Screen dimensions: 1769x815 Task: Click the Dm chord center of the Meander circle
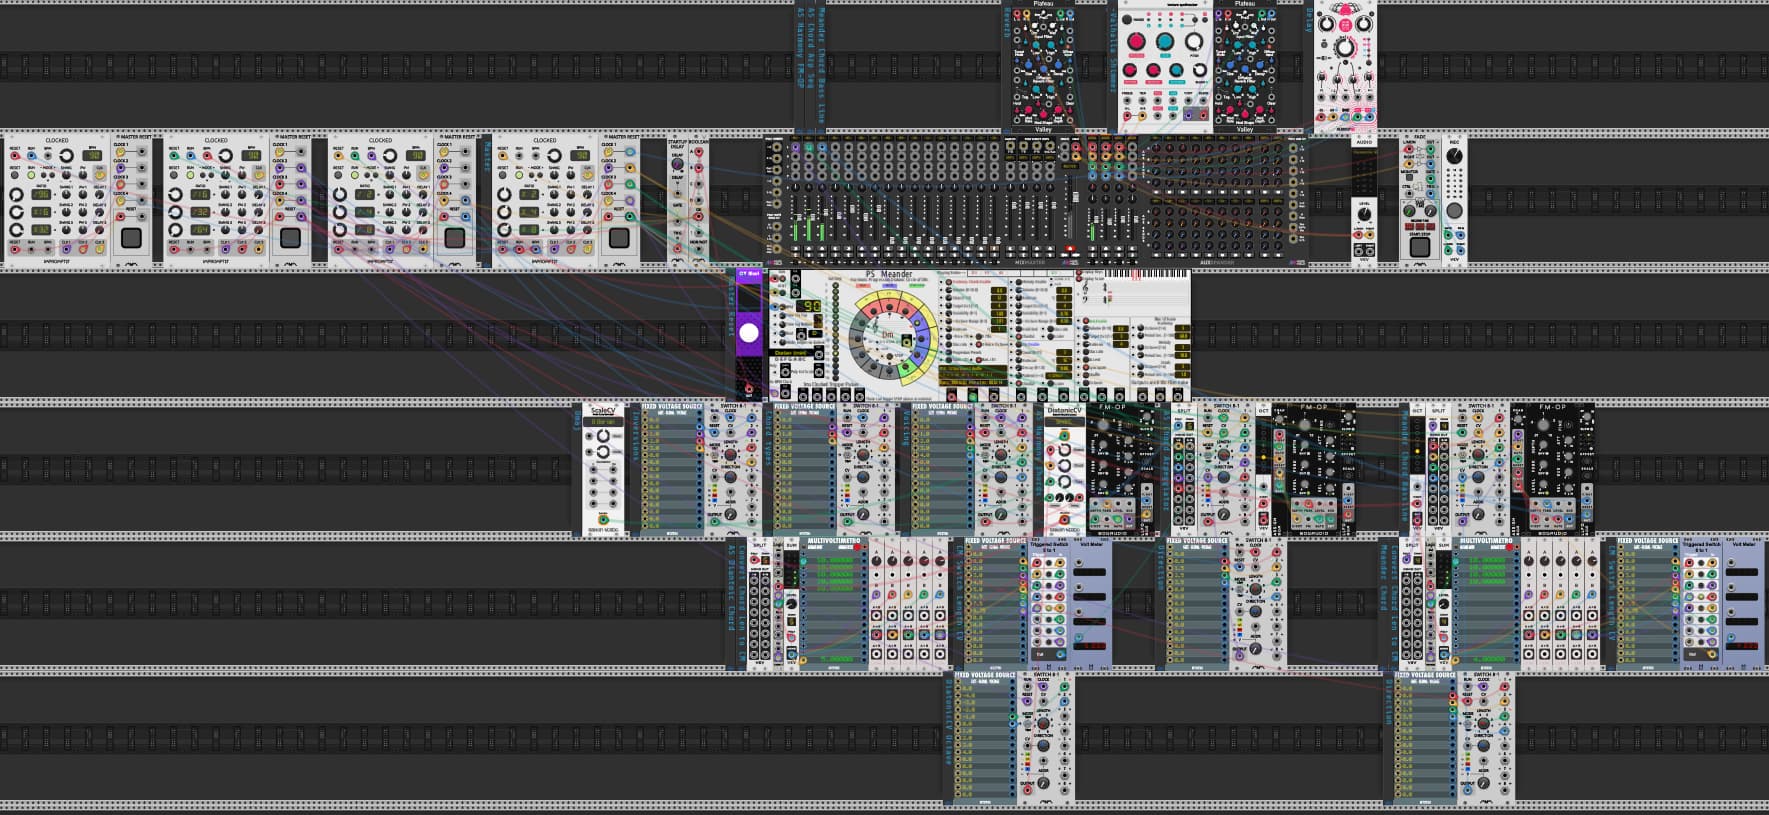coord(886,335)
